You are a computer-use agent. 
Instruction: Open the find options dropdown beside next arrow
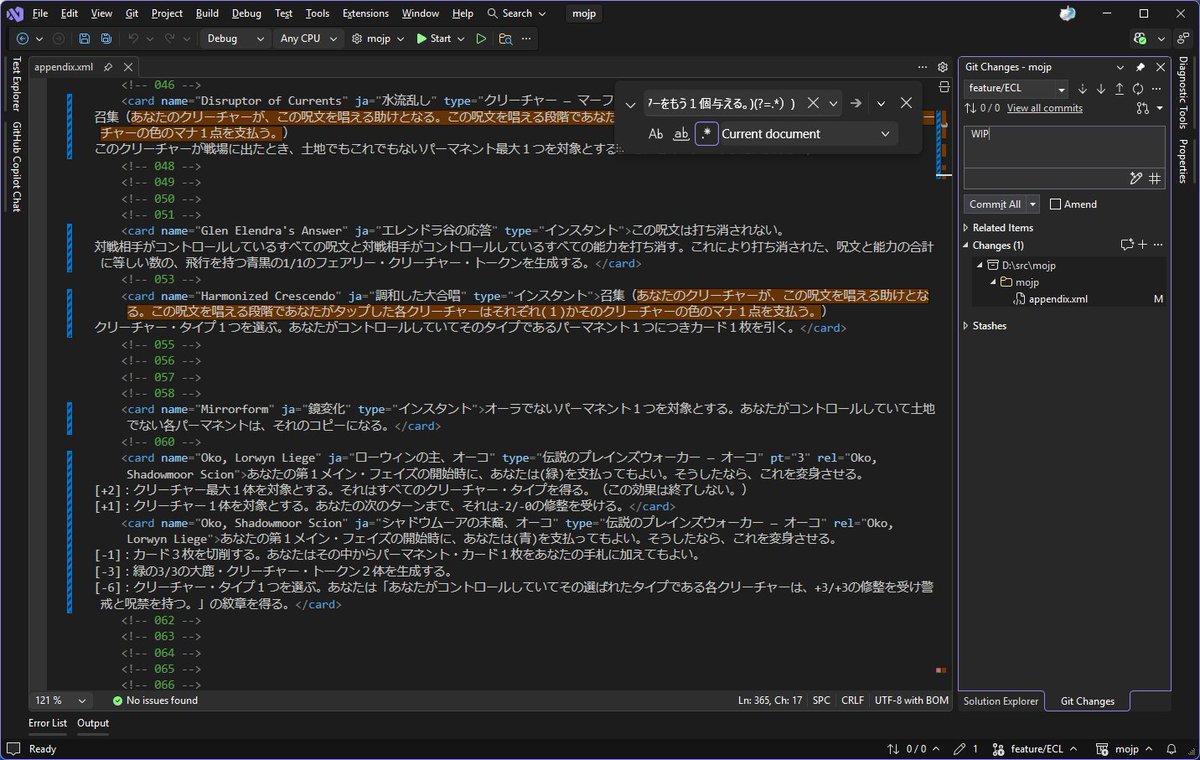[881, 103]
